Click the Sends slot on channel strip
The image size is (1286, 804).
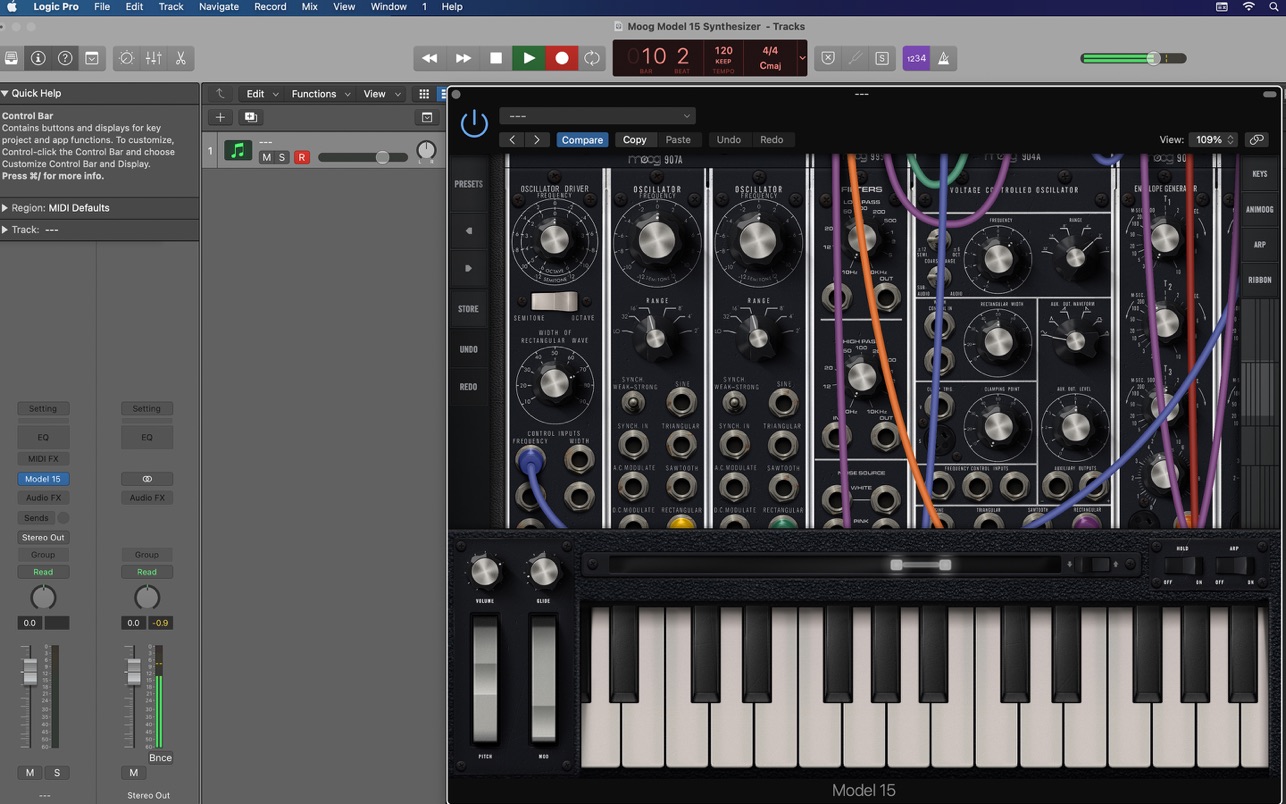coord(36,518)
